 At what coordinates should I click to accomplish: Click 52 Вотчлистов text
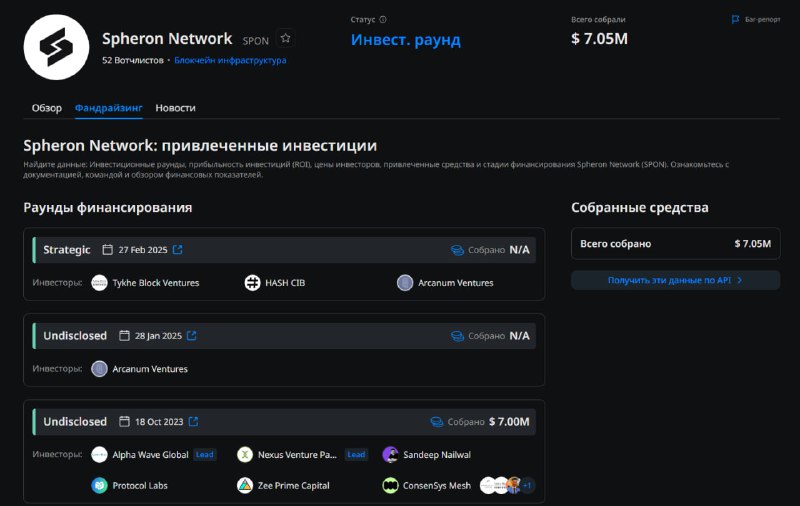[x=133, y=60]
